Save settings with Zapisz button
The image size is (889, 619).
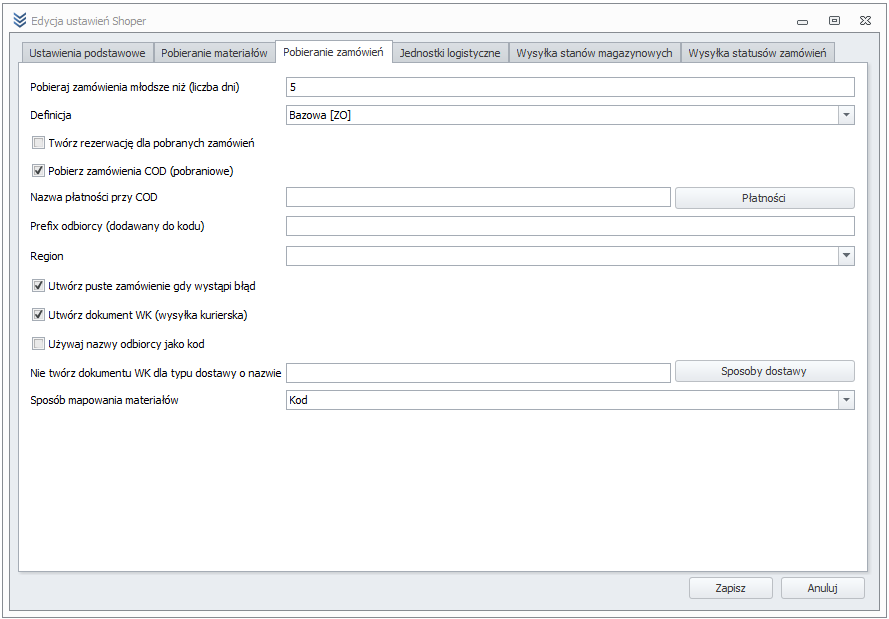pyautogui.click(x=731, y=588)
